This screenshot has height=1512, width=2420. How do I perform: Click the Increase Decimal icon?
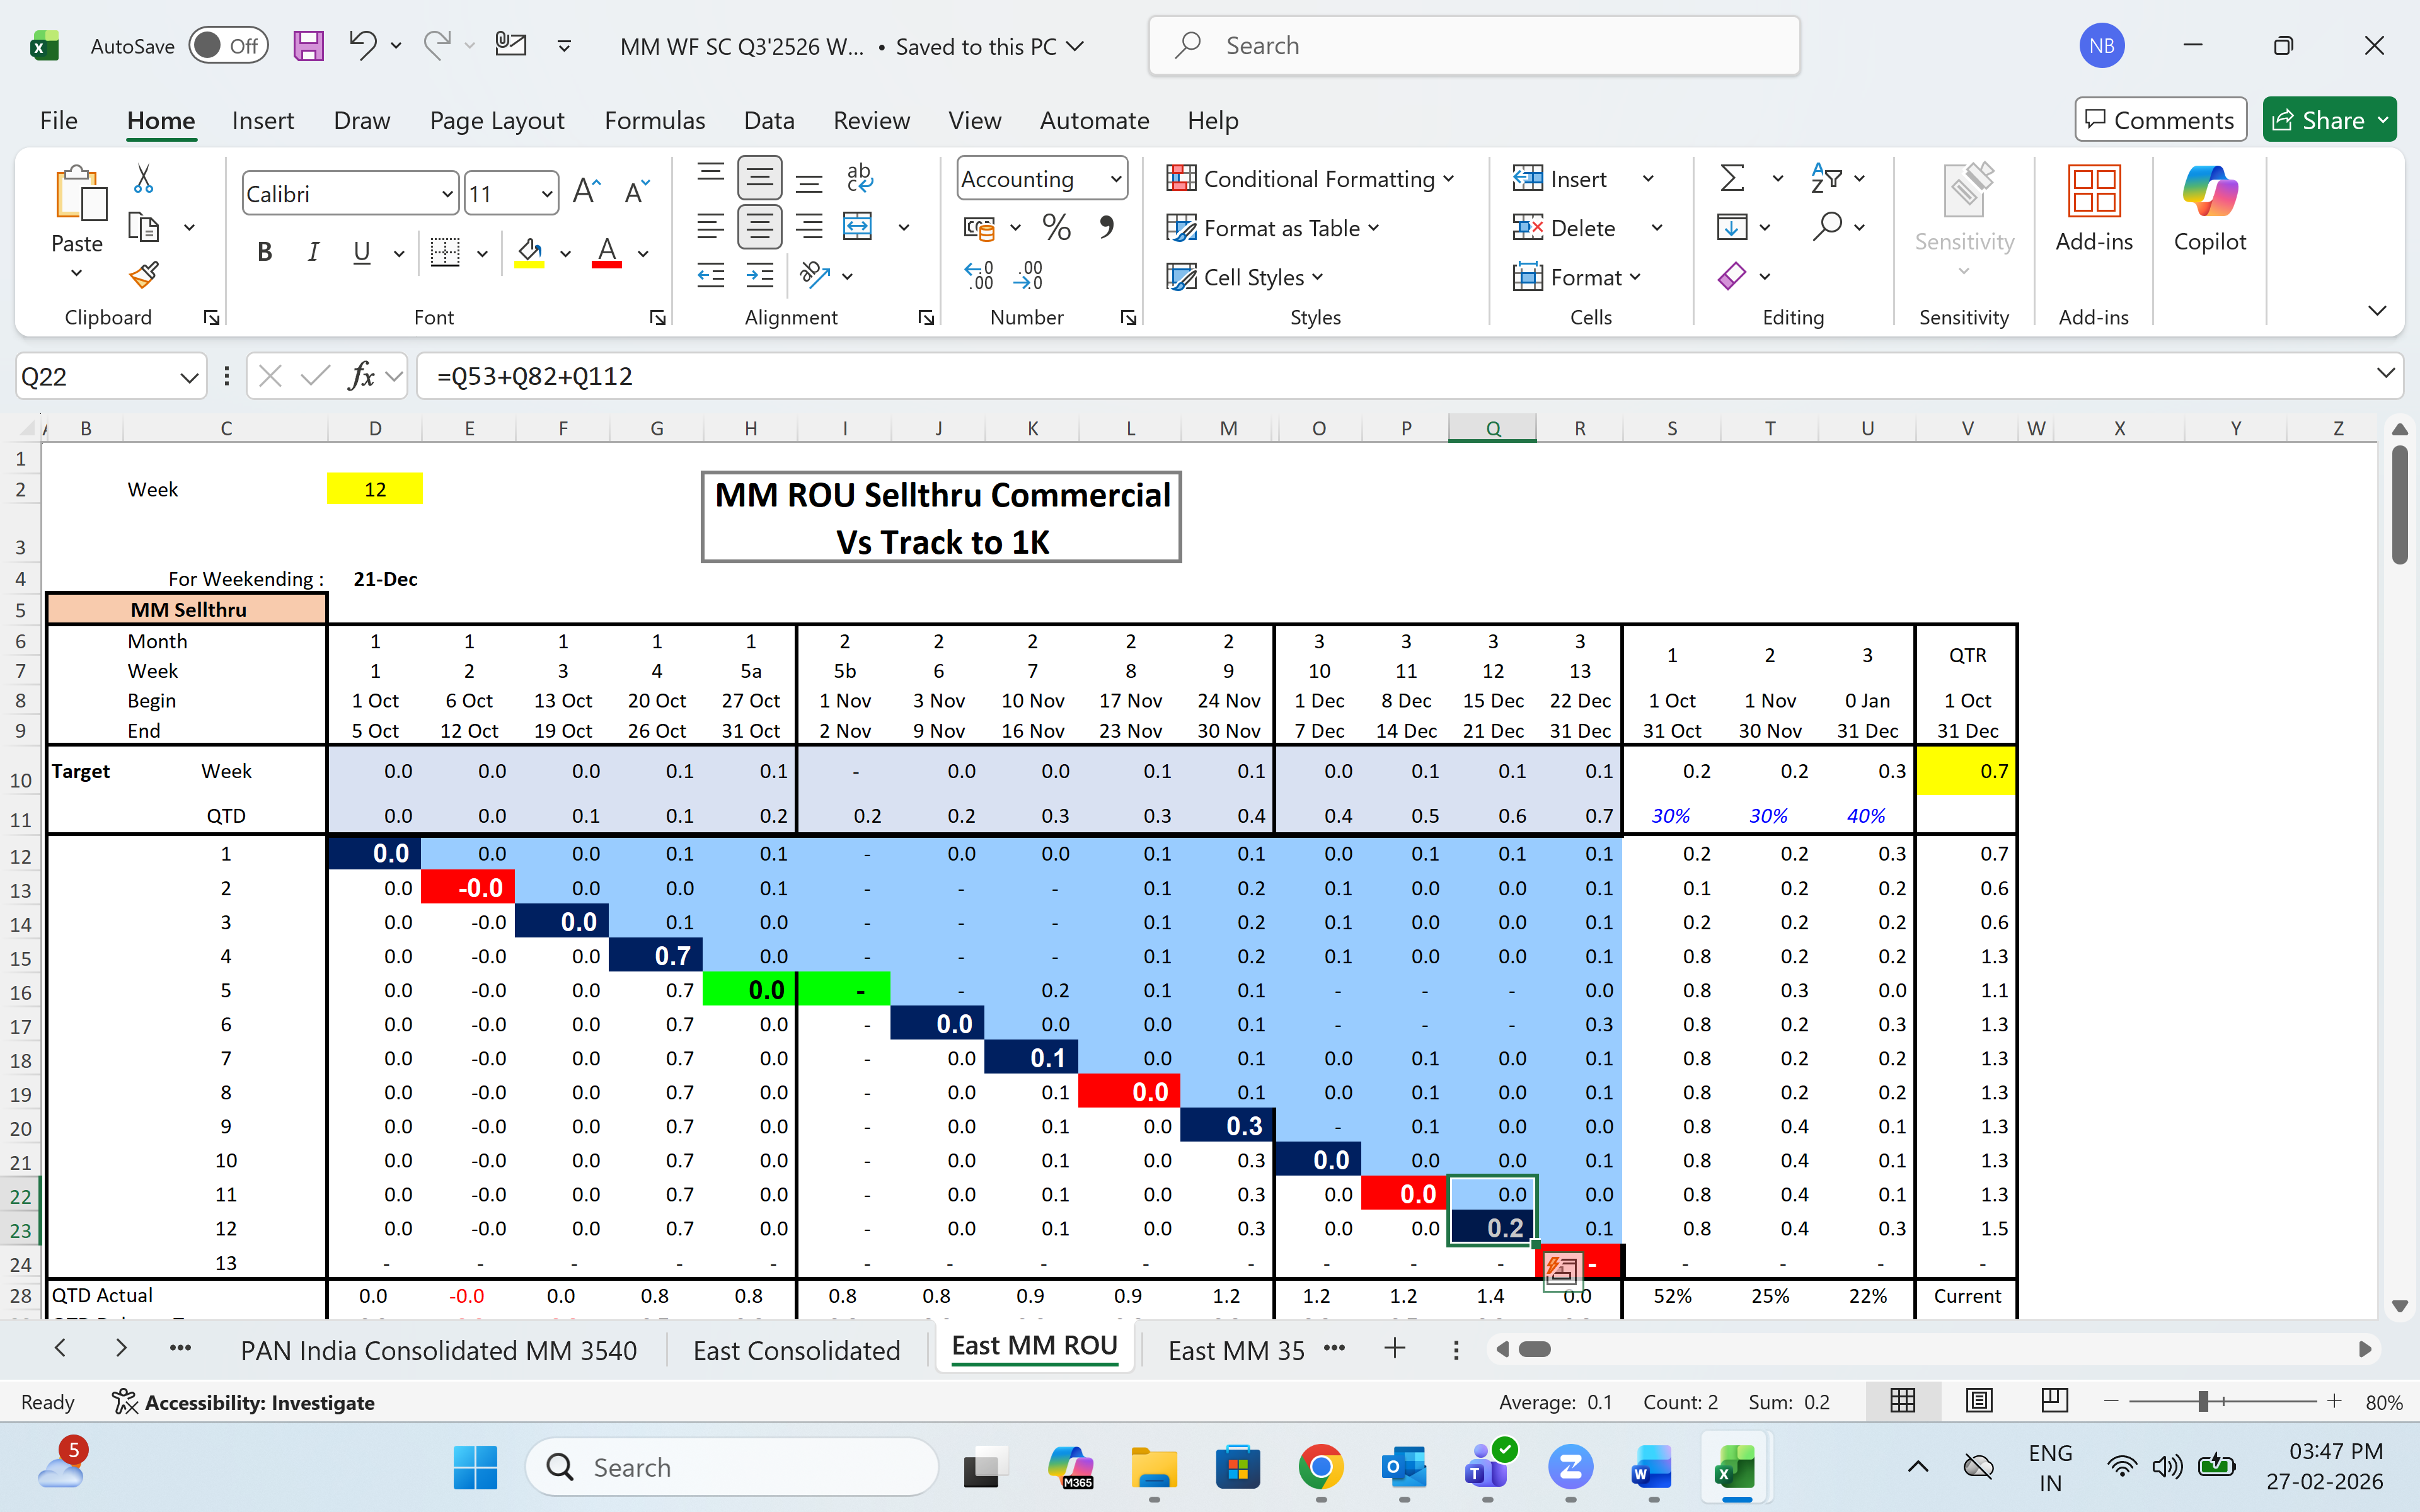[979, 275]
